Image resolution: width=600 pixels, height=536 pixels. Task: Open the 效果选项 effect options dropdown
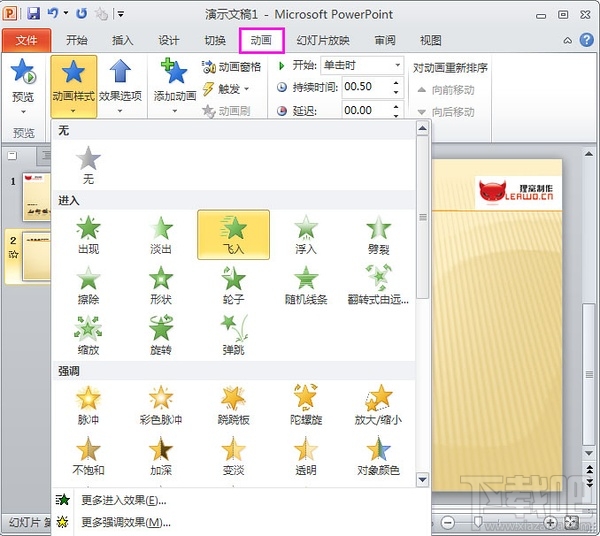pos(120,86)
